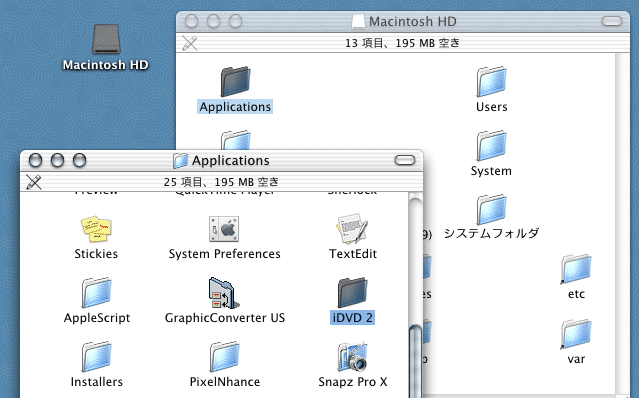Image resolution: width=639 pixels, height=398 pixels.
Task: Click the crossed-out pencil icon in Macintosh HD window
Action: [189, 43]
